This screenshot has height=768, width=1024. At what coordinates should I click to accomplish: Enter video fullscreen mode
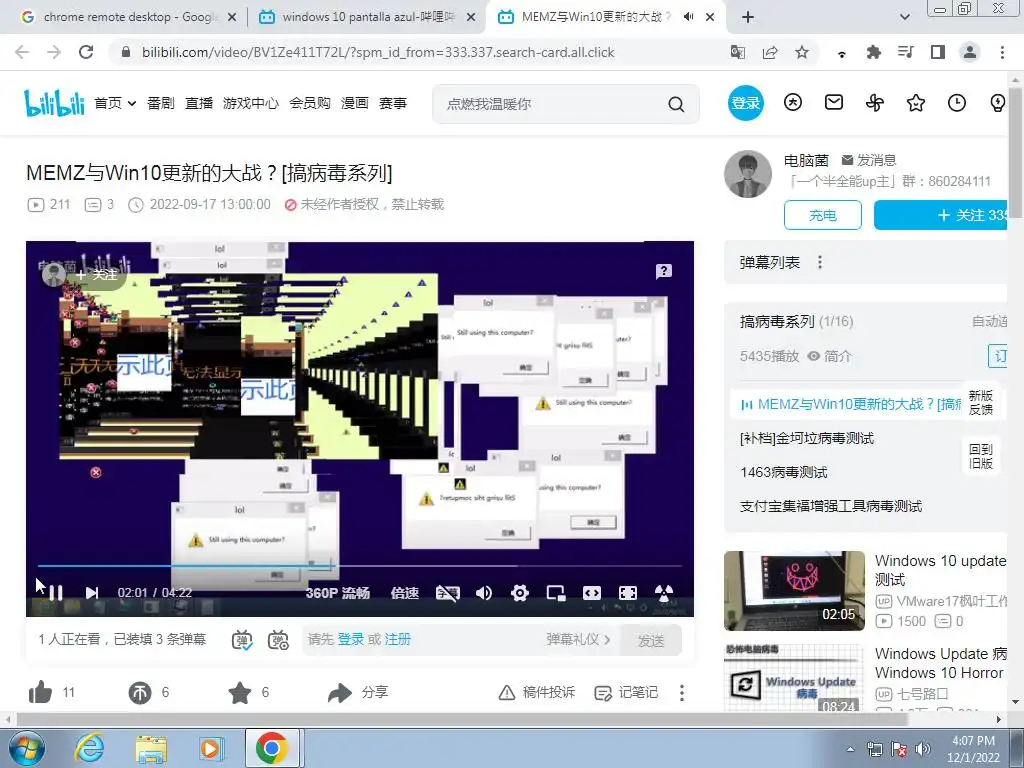tap(628, 593)
